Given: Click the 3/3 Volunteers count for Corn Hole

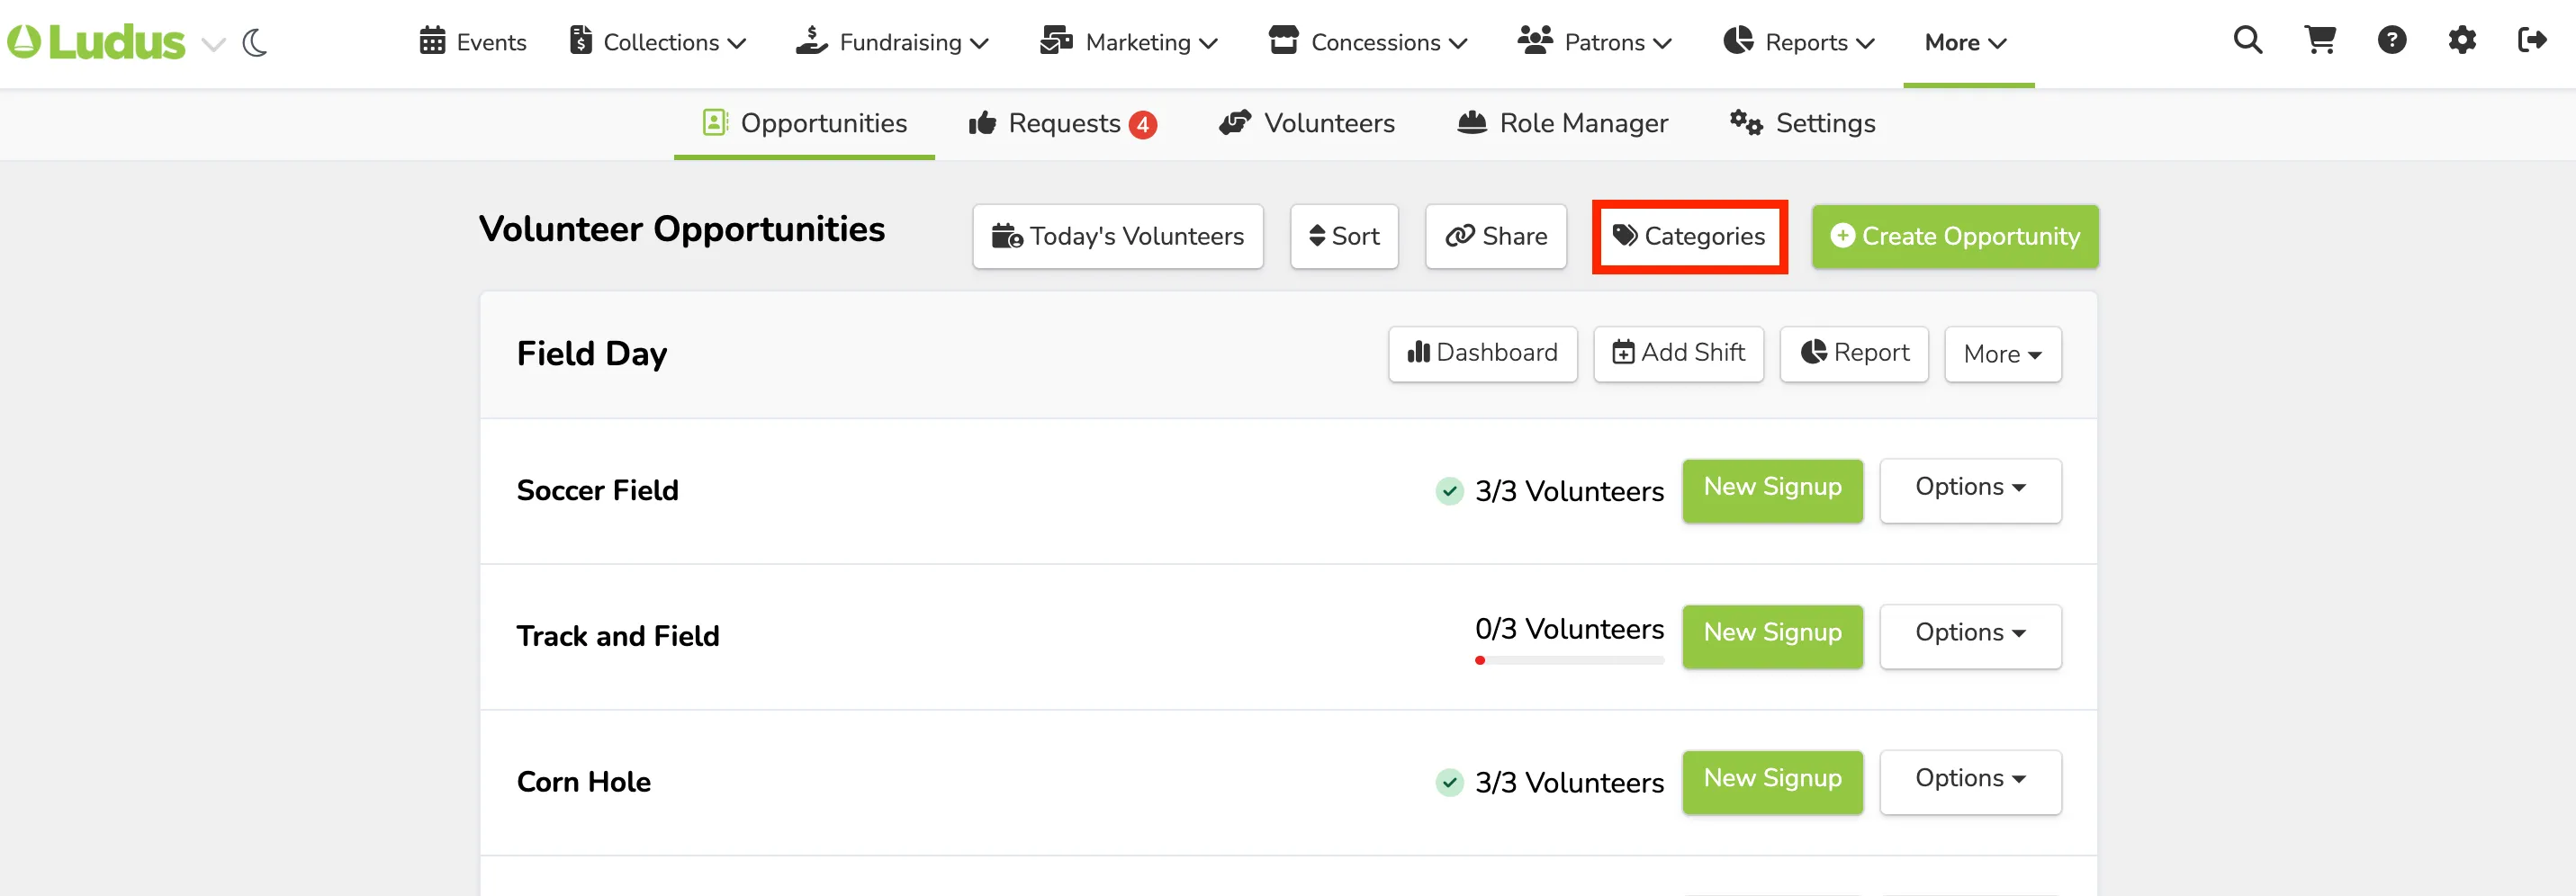Looking at the screenshot, I should point(1569,783).
